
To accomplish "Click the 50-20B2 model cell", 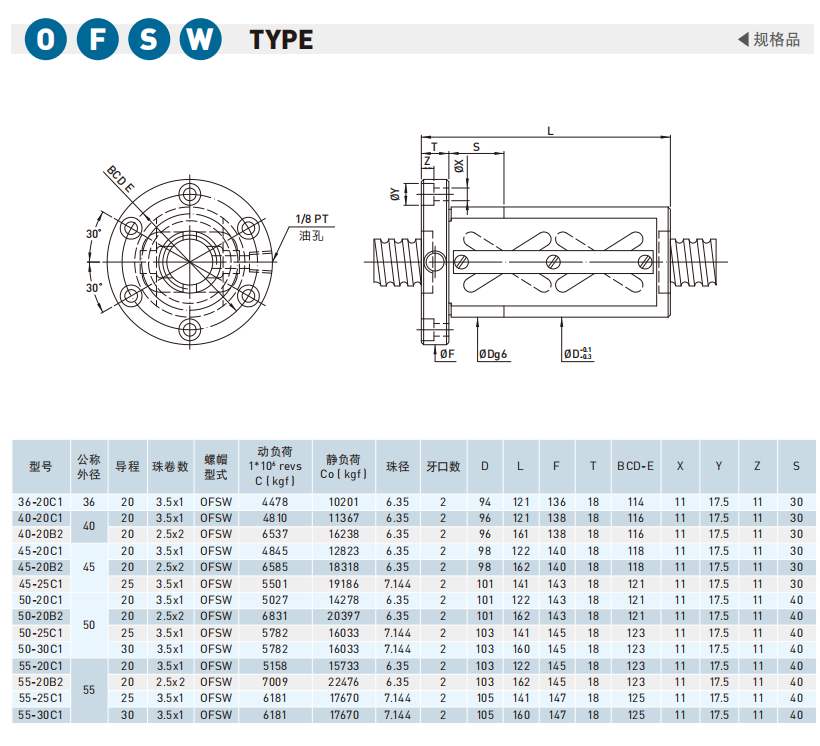I will [40, 616].
